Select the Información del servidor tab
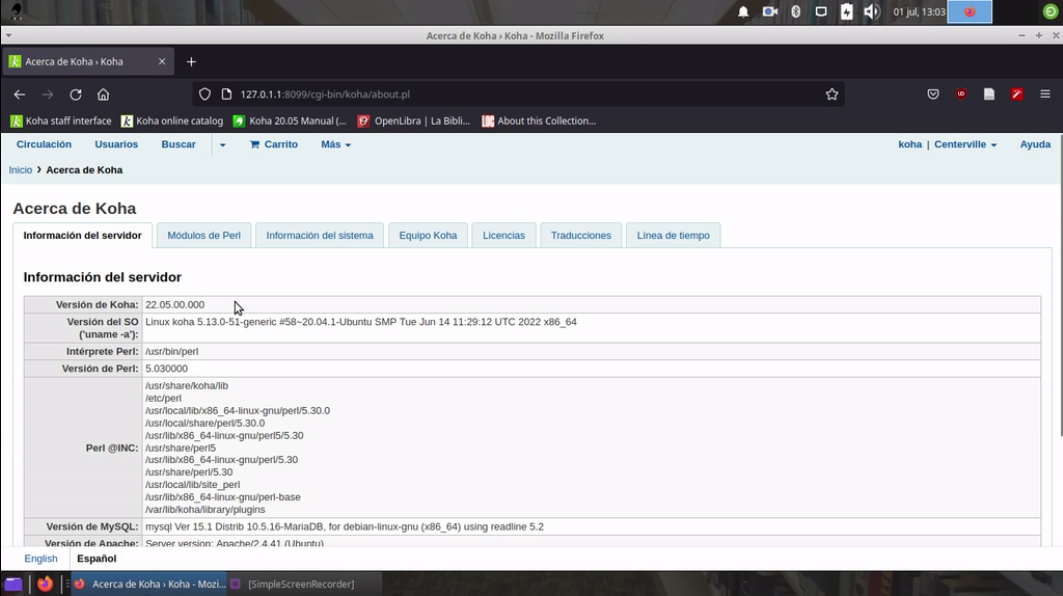1063x596 pixels. (83, 235)
